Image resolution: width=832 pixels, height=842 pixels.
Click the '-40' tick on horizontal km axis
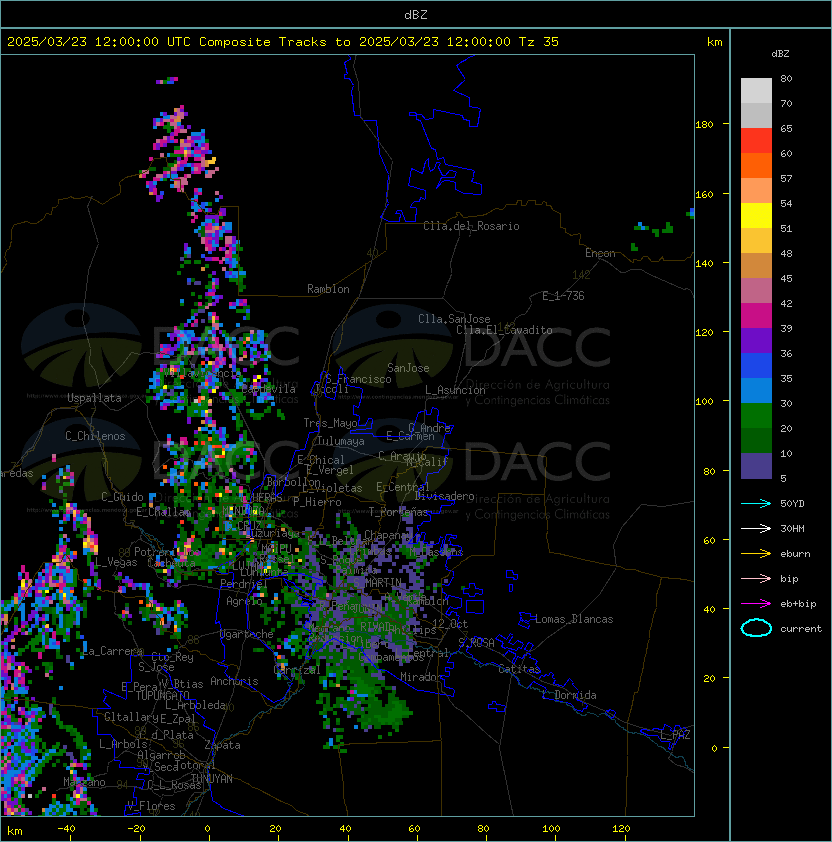point(66,829)
